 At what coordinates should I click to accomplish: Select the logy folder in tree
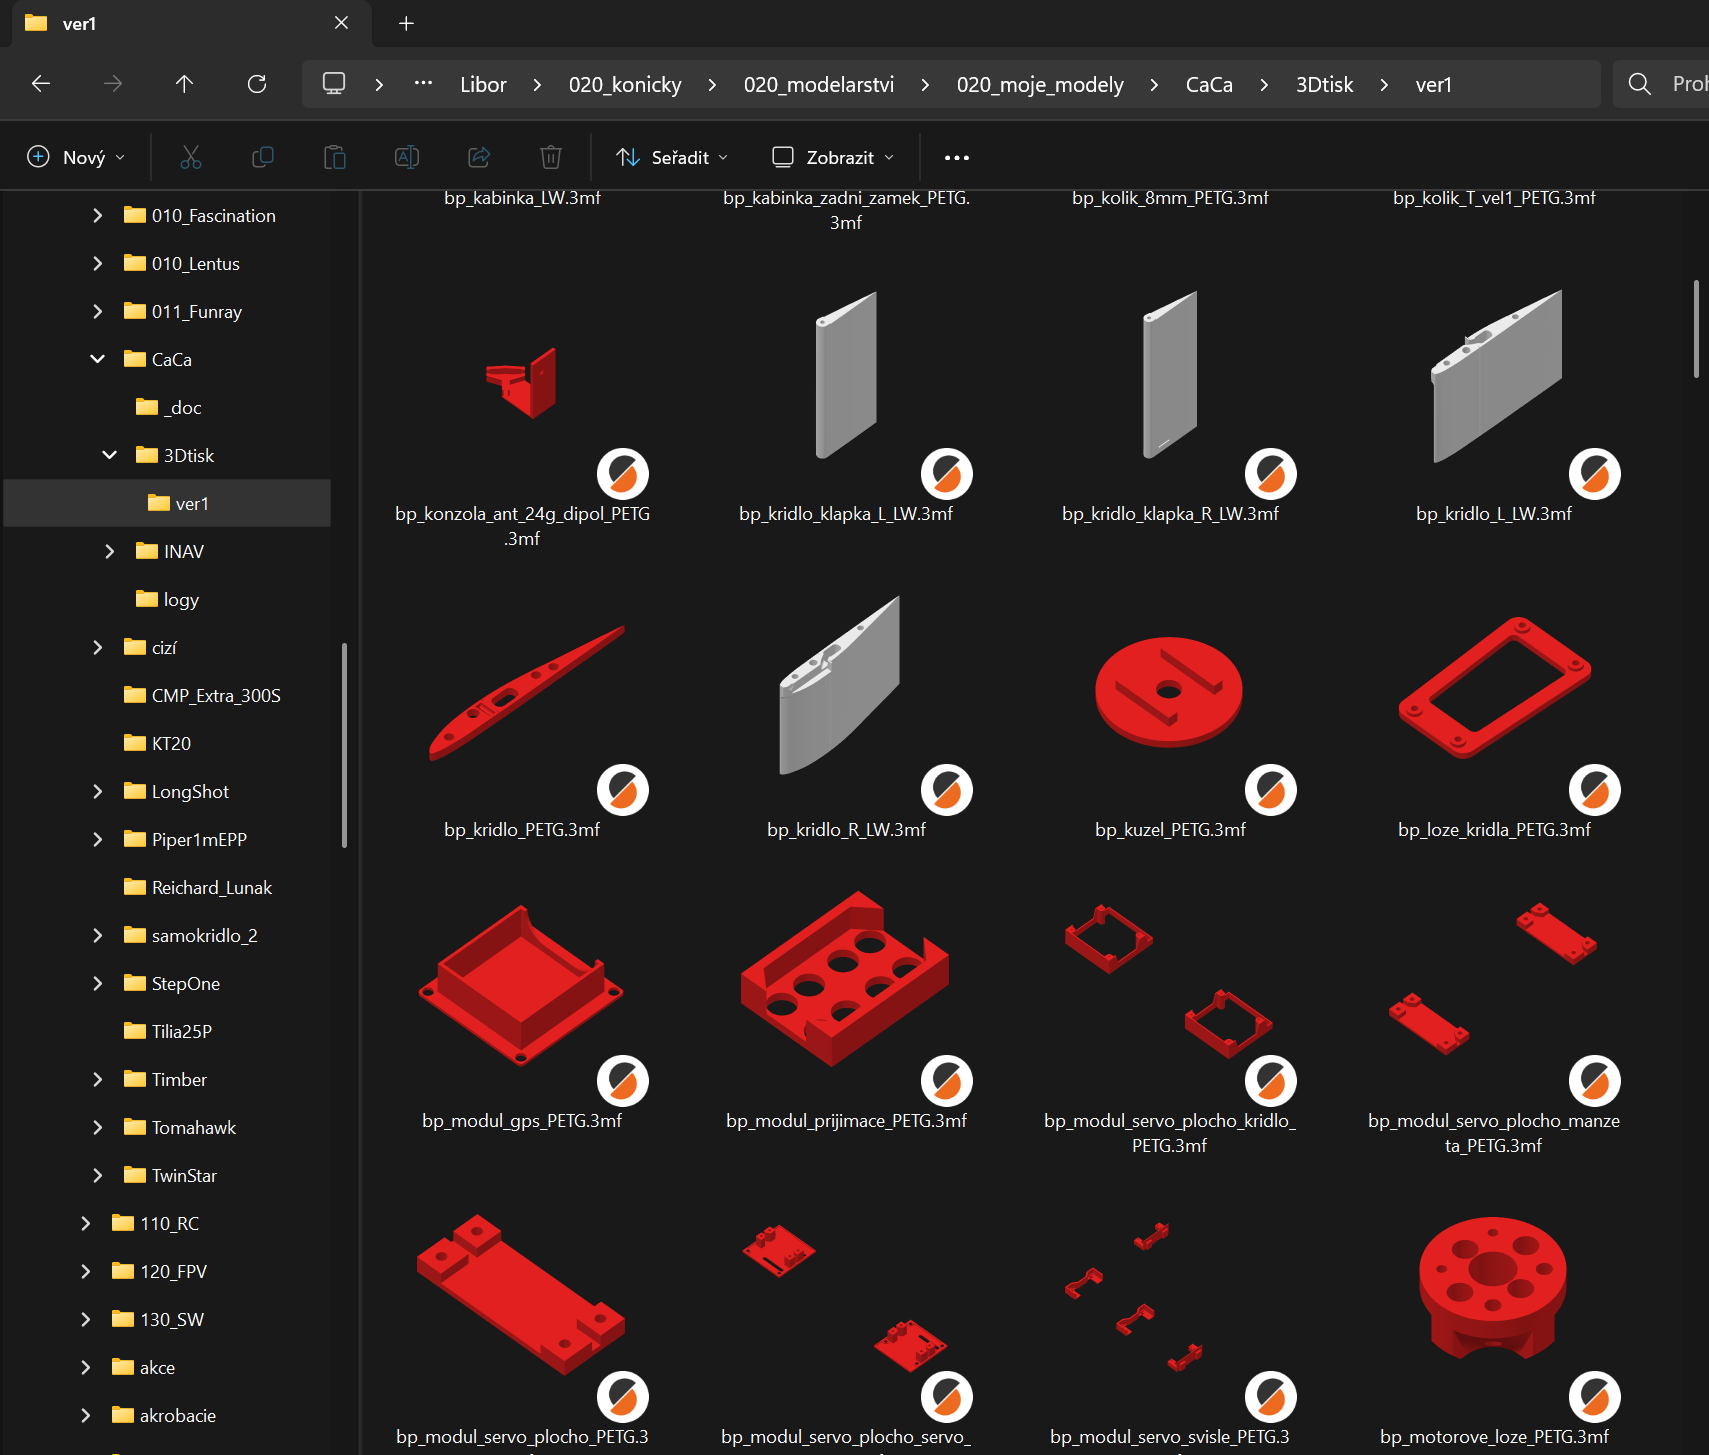pyautogui.click(x=168, y=599)
